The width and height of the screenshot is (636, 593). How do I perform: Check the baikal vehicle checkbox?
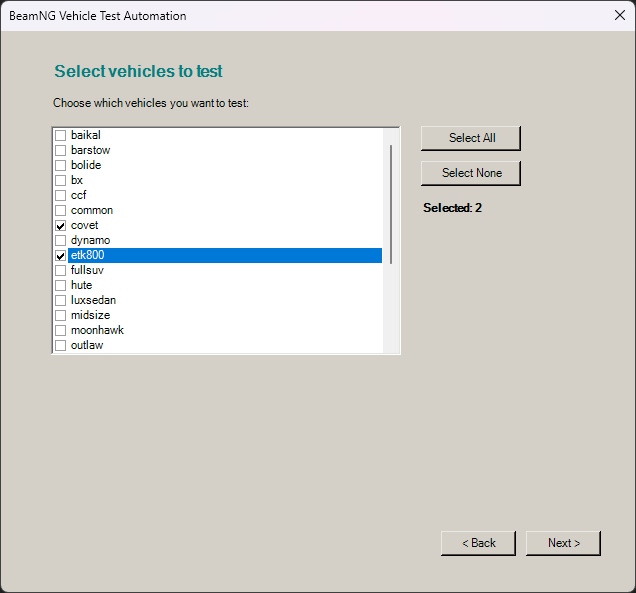(x=60, y=135)
